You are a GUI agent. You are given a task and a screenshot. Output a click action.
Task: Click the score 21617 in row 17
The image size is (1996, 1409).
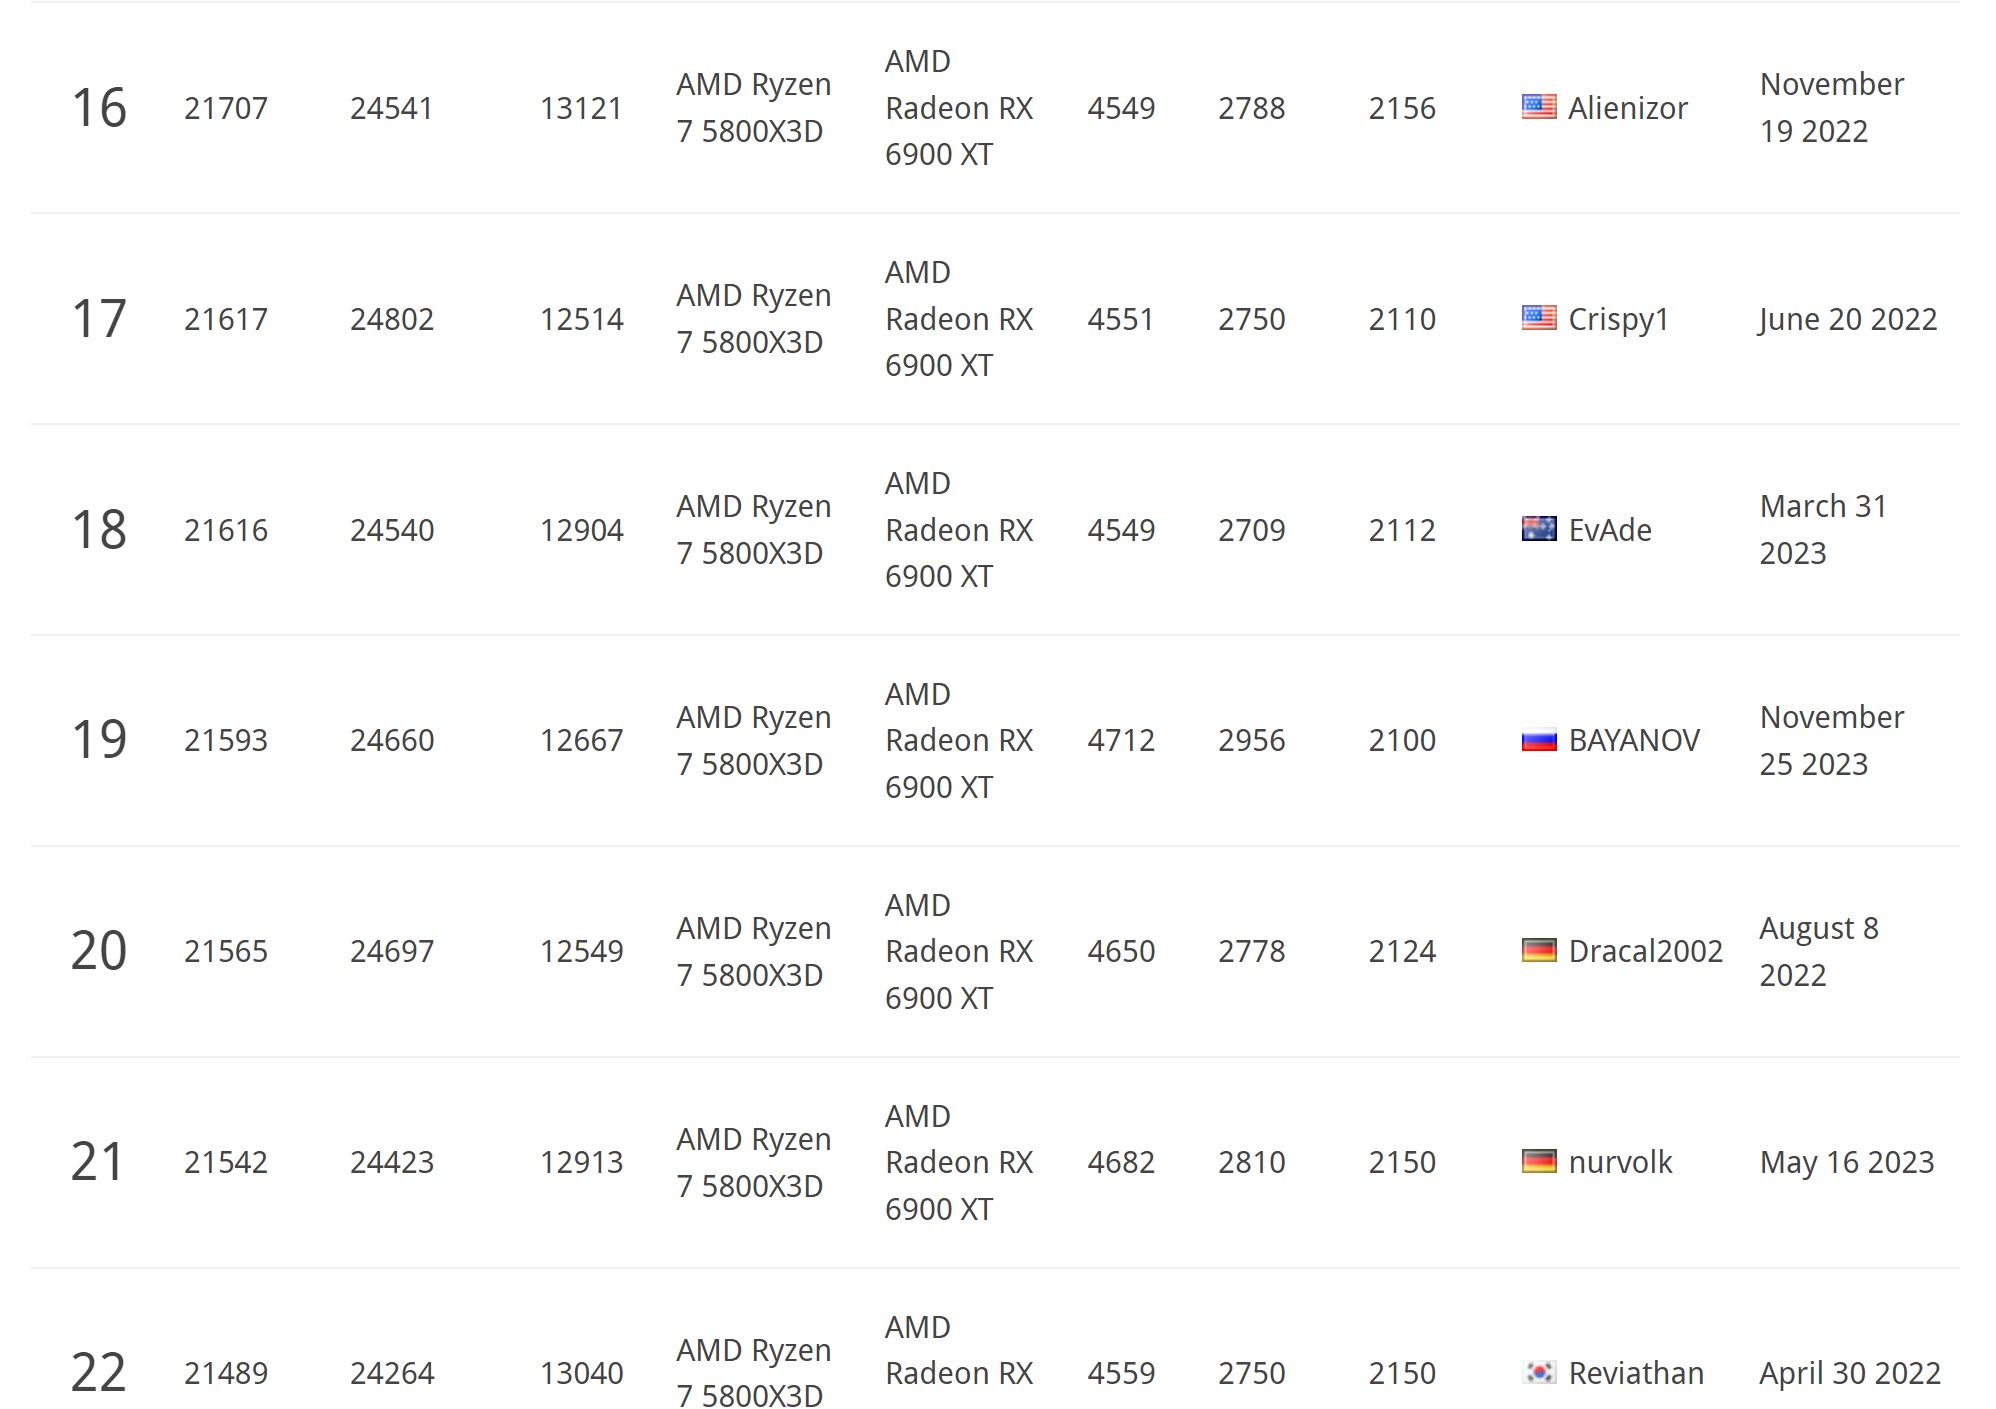click(x=226, y=319)
